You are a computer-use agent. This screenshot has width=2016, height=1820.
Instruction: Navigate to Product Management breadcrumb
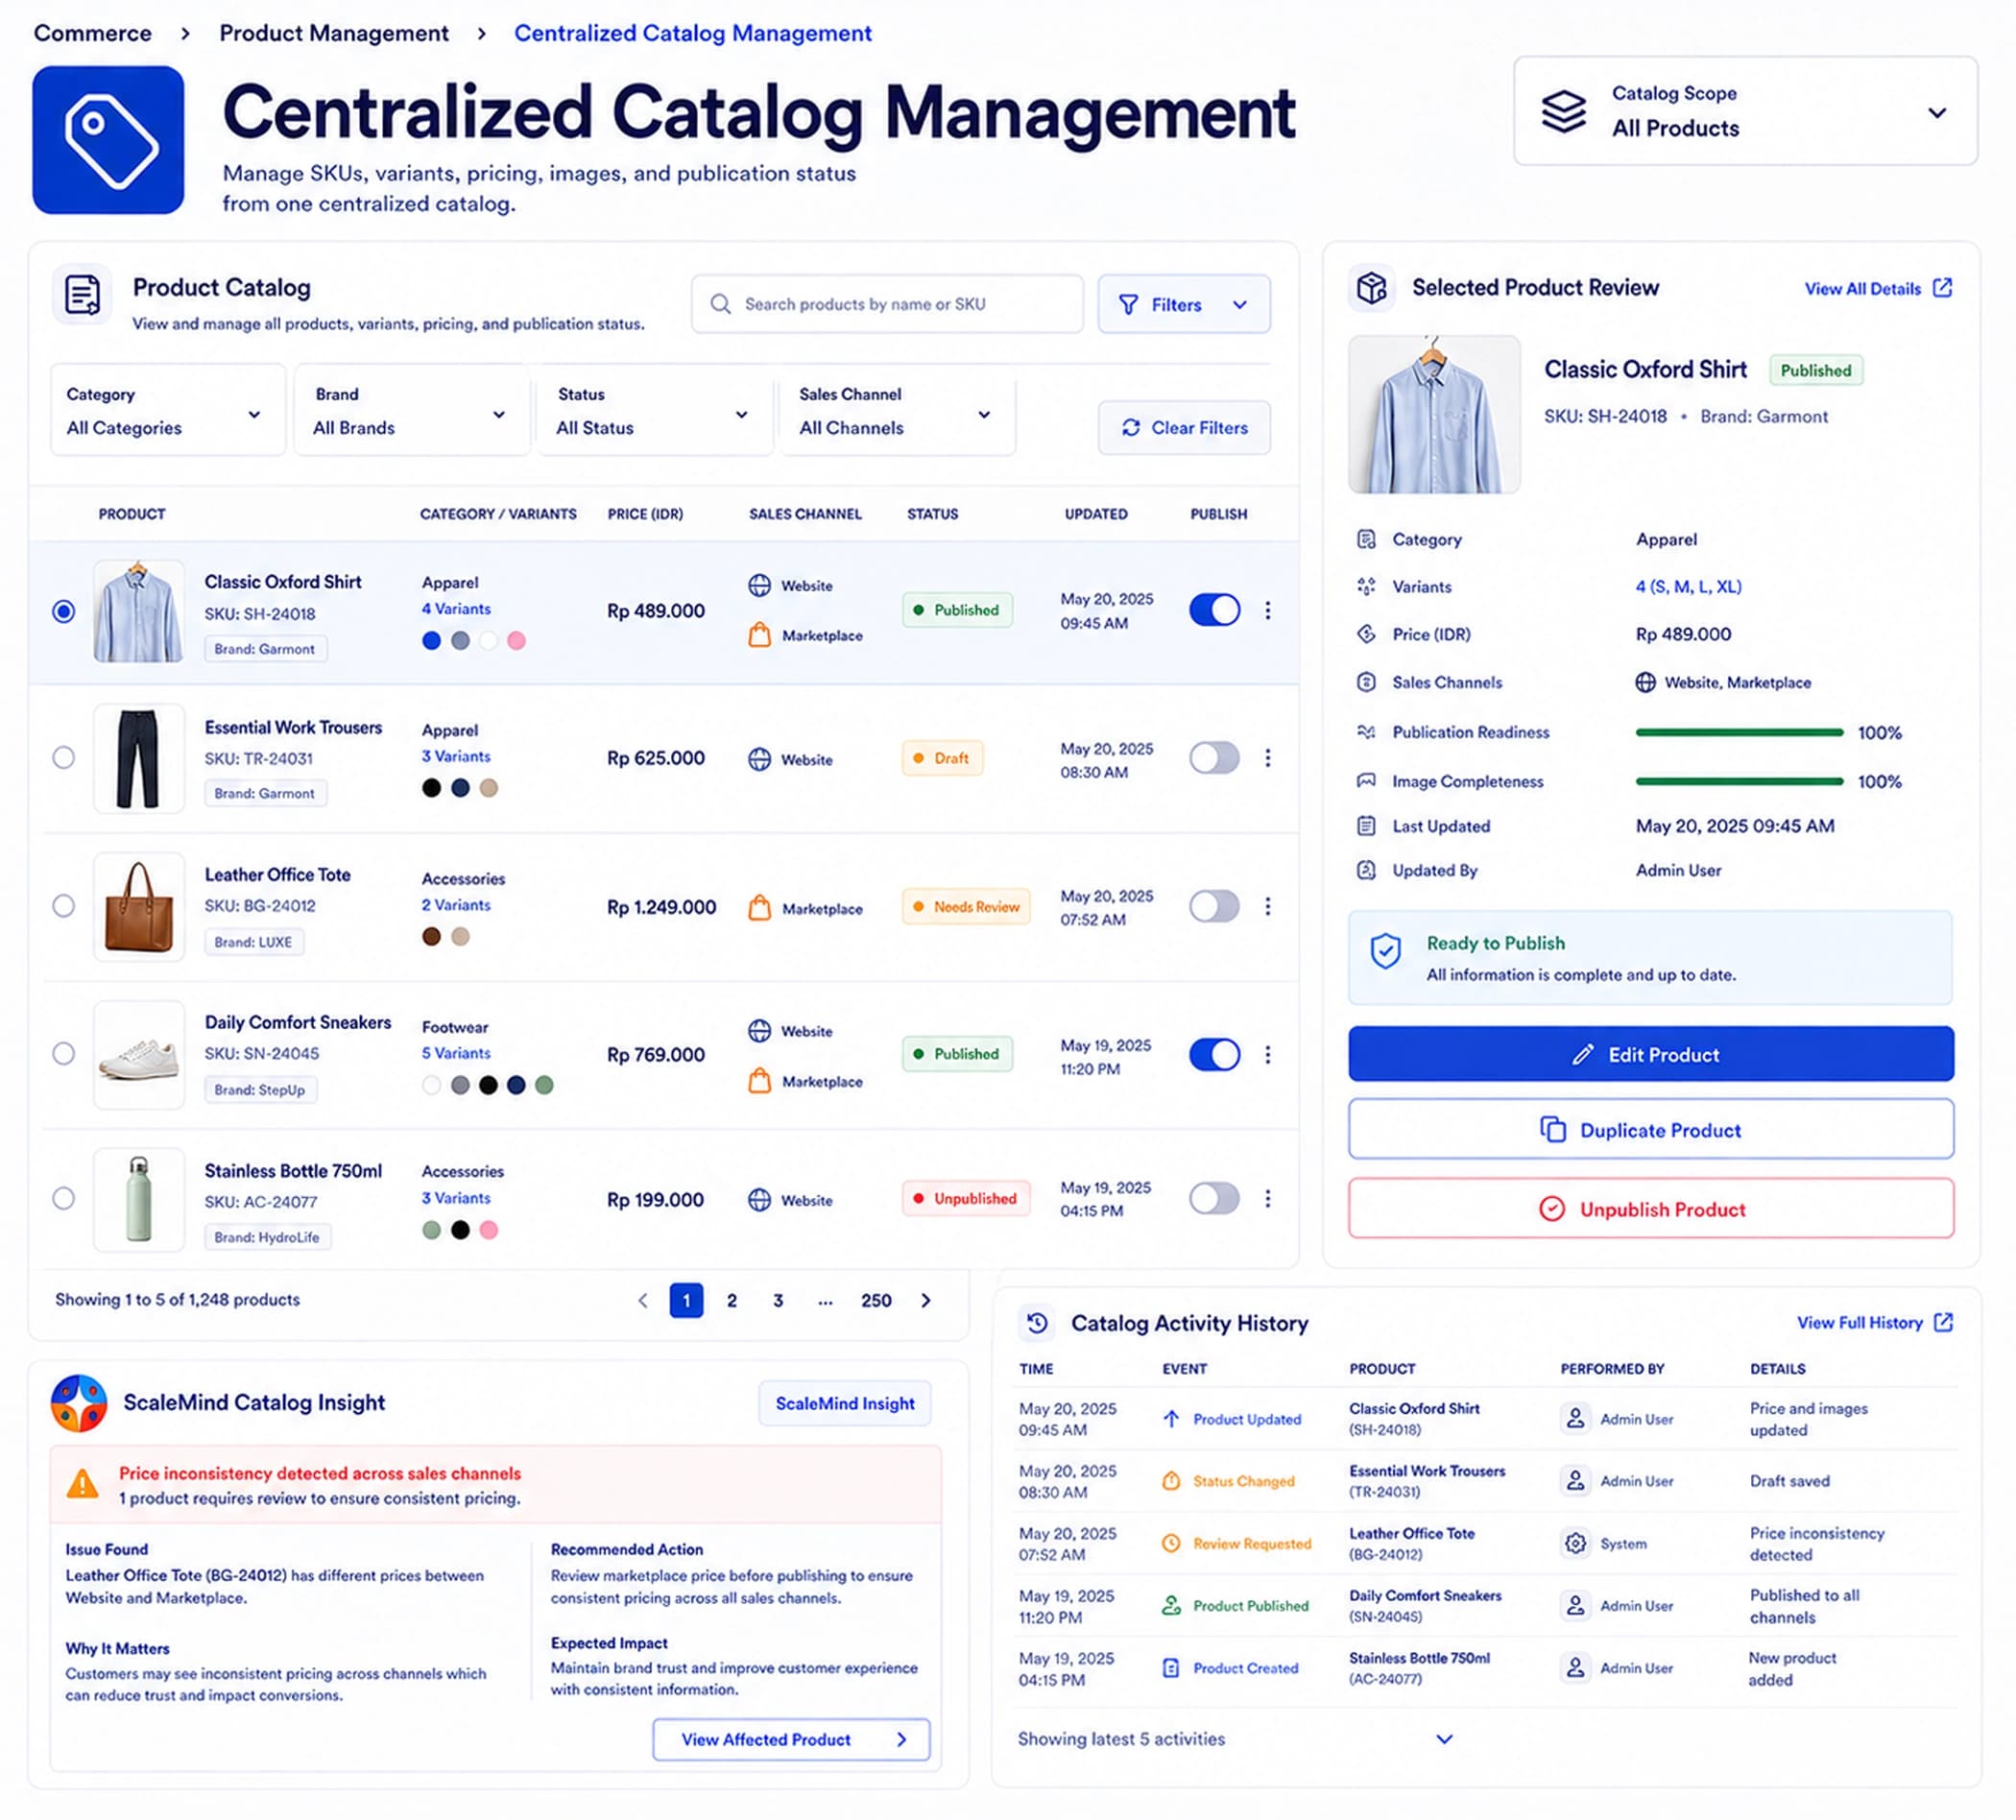click(x=334, y=33)
